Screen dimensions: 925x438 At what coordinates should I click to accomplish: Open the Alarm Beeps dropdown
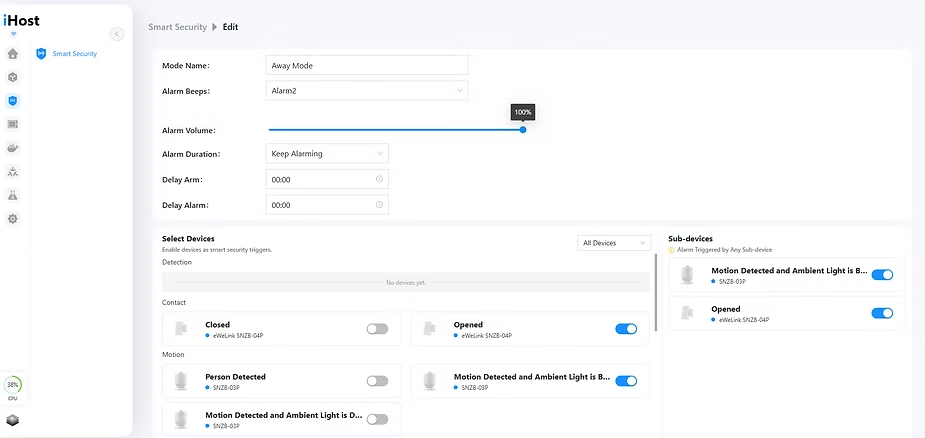[367, 91]
